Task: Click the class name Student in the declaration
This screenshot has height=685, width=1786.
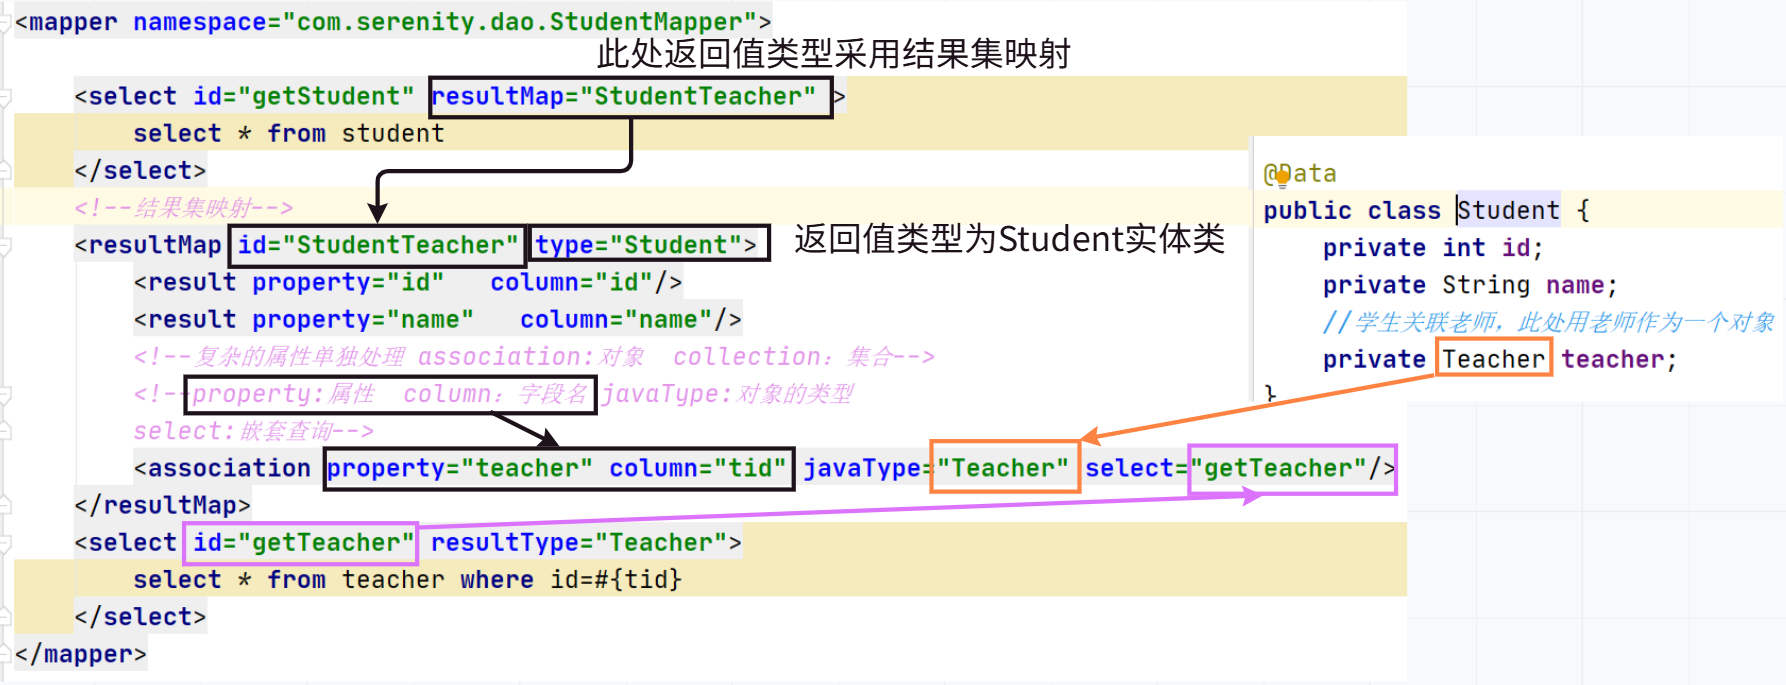Action: pos(1508,210)
